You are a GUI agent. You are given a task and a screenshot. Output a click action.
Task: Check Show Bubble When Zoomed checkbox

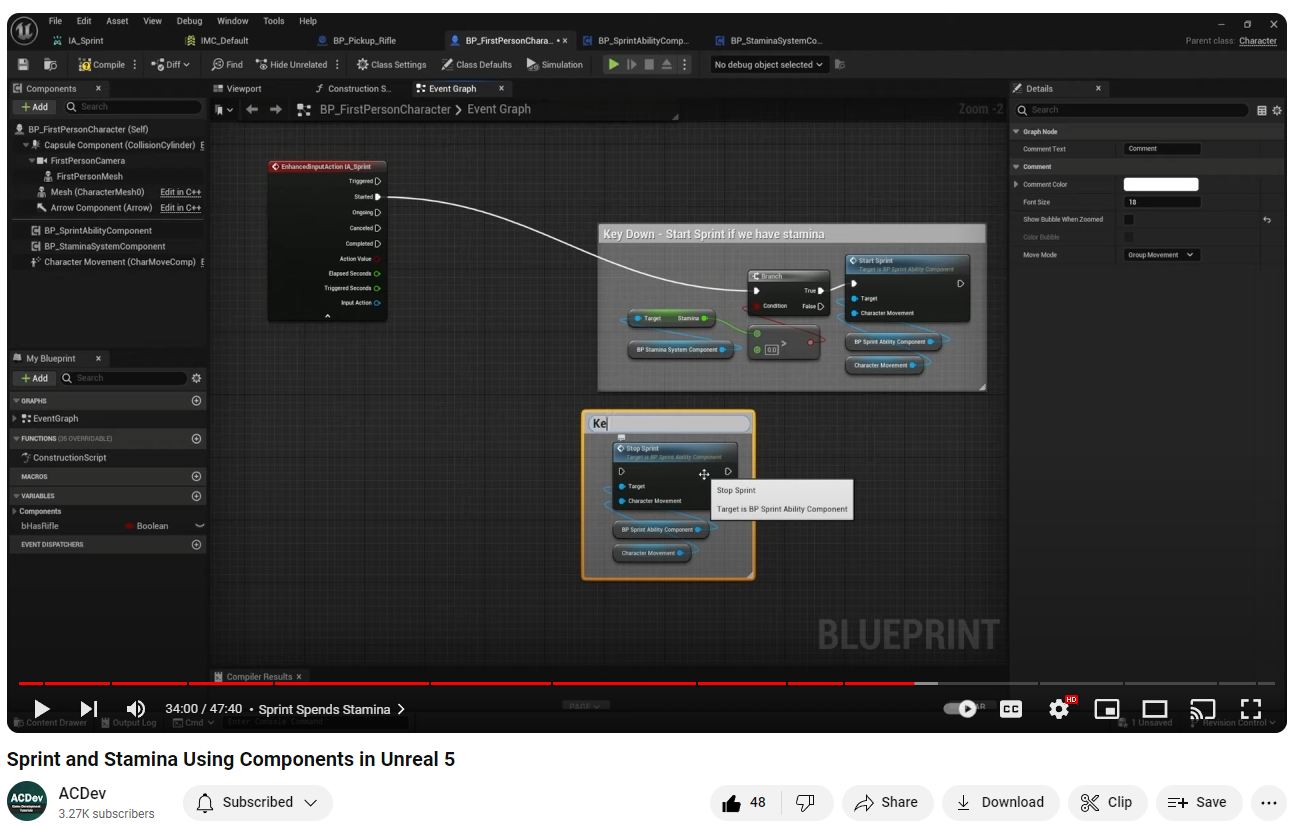1129,219
